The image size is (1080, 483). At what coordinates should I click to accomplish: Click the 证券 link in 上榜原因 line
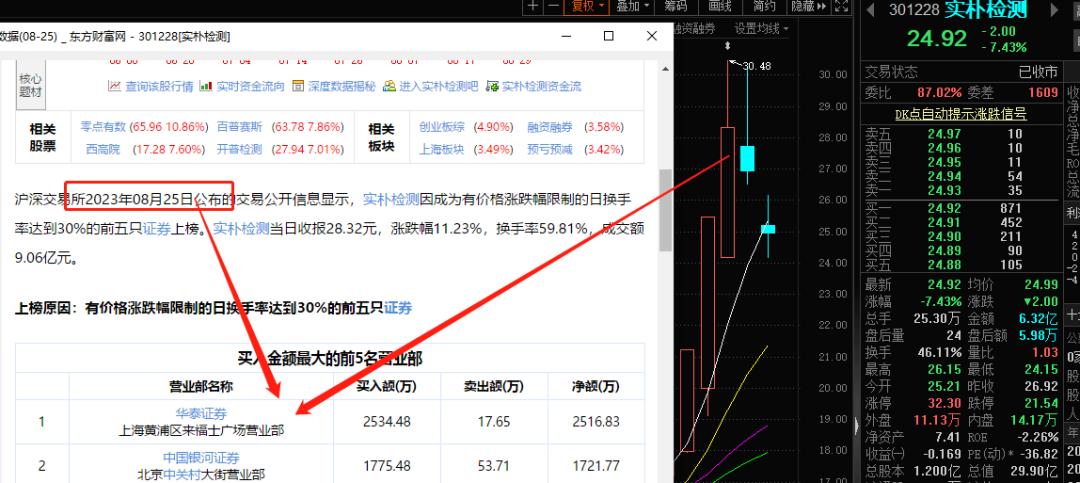coord(398,308)
